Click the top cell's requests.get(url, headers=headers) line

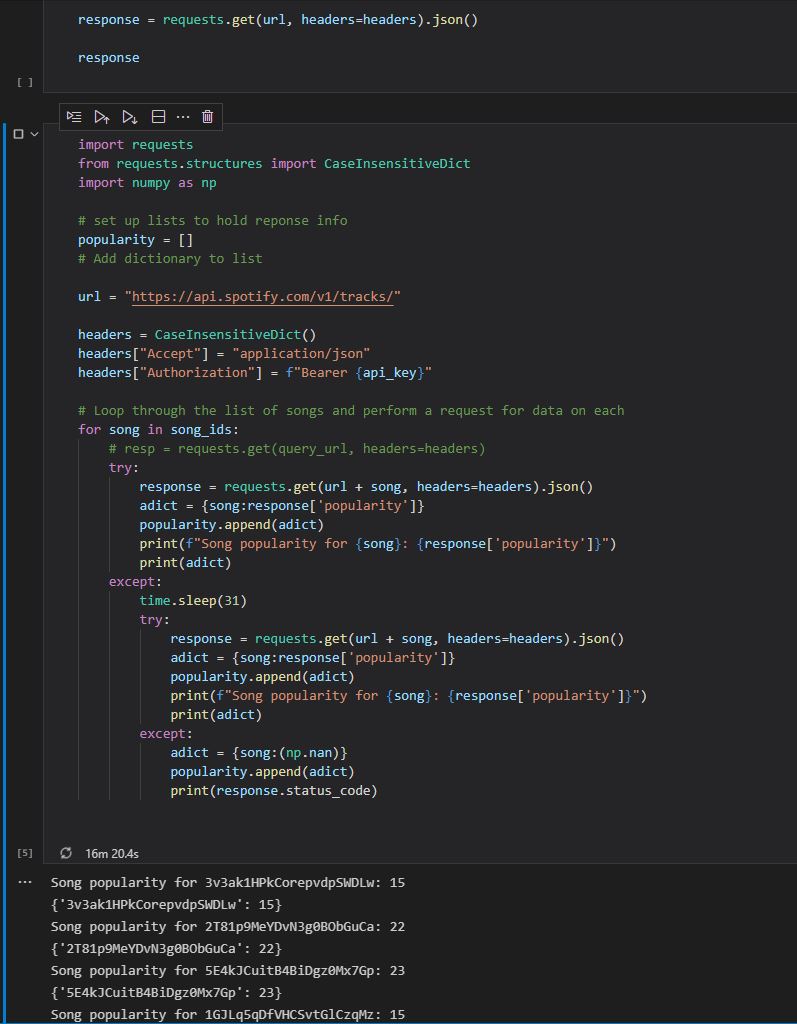278,20
